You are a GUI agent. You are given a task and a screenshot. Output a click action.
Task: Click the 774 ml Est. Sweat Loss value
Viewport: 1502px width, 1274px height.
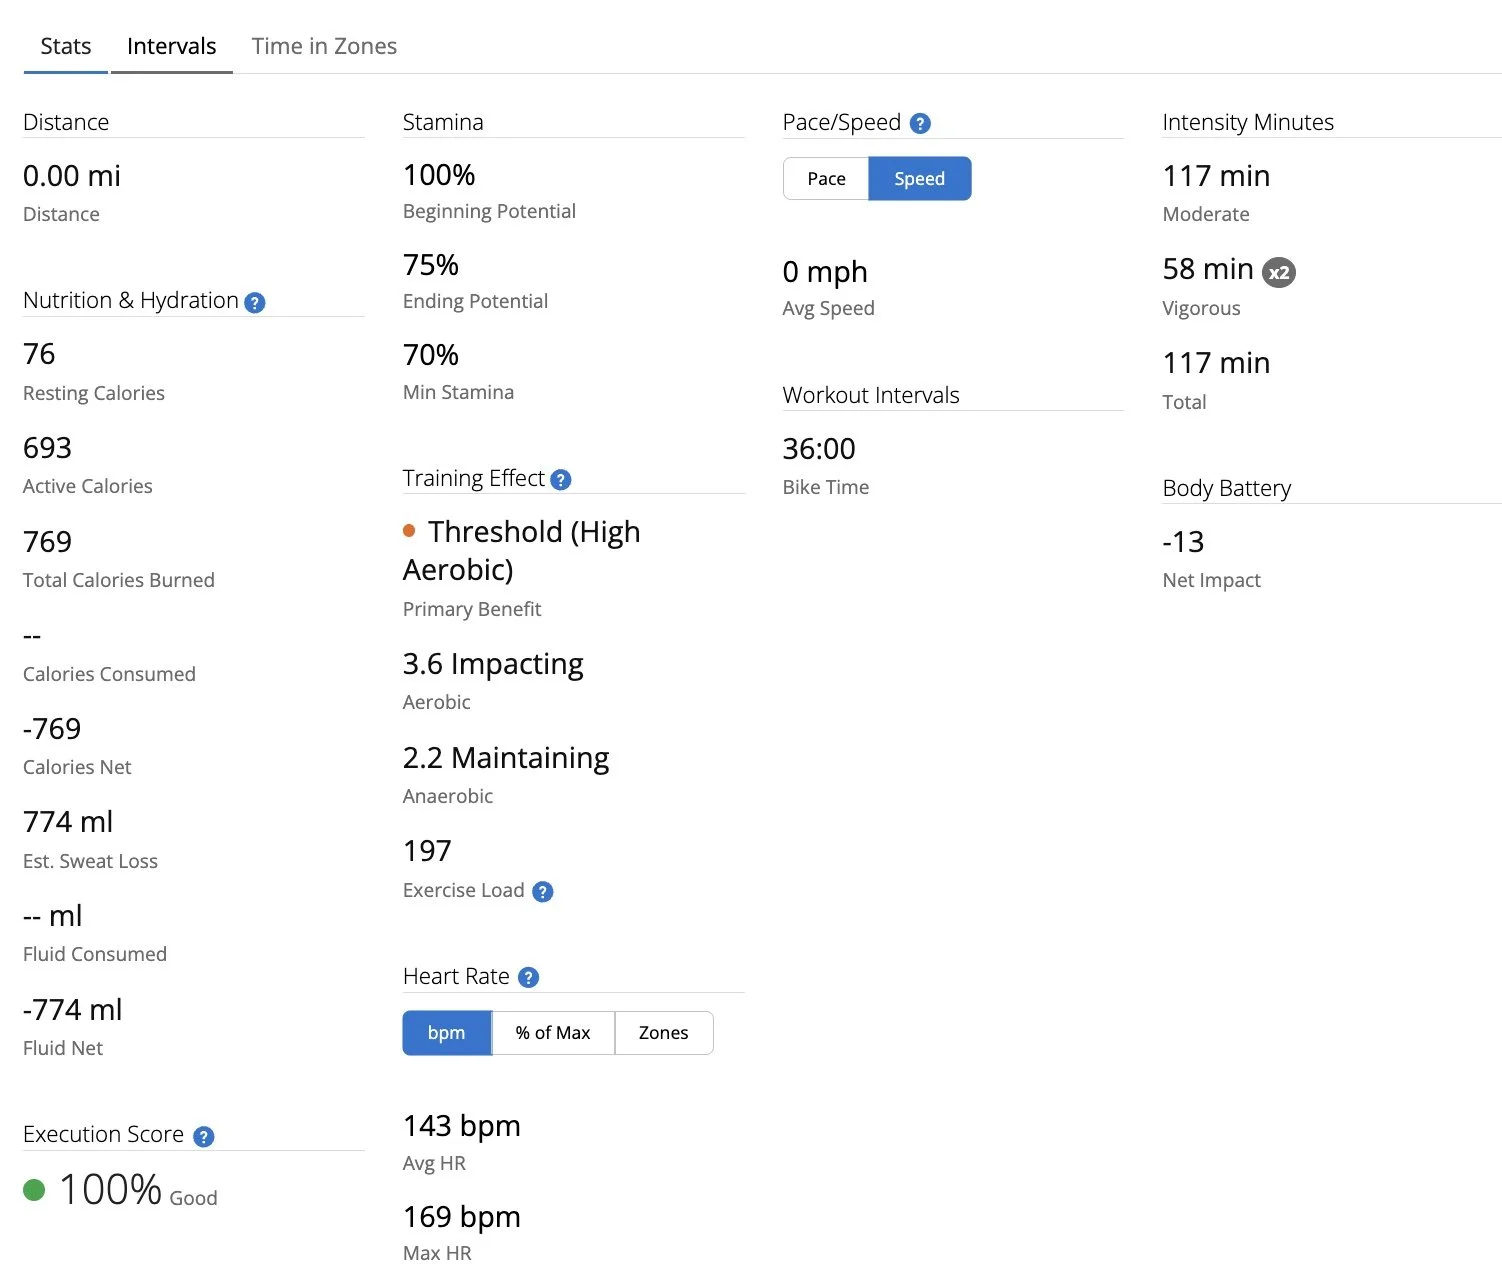tap(68, 822)
